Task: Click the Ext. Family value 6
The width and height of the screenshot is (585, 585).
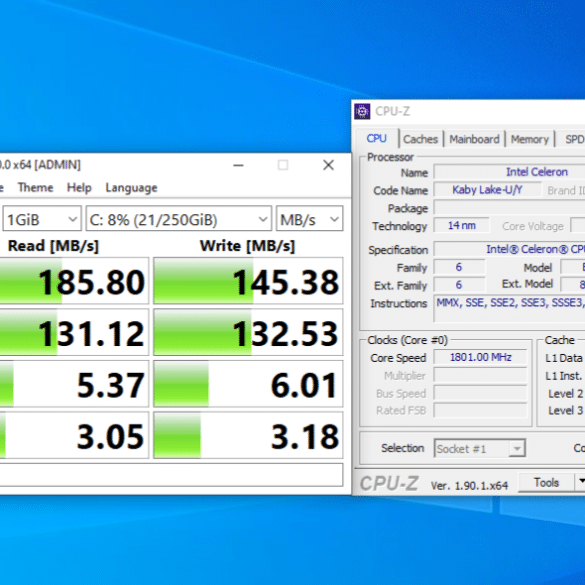Action: pyautogui.click(x=459, y=285)
